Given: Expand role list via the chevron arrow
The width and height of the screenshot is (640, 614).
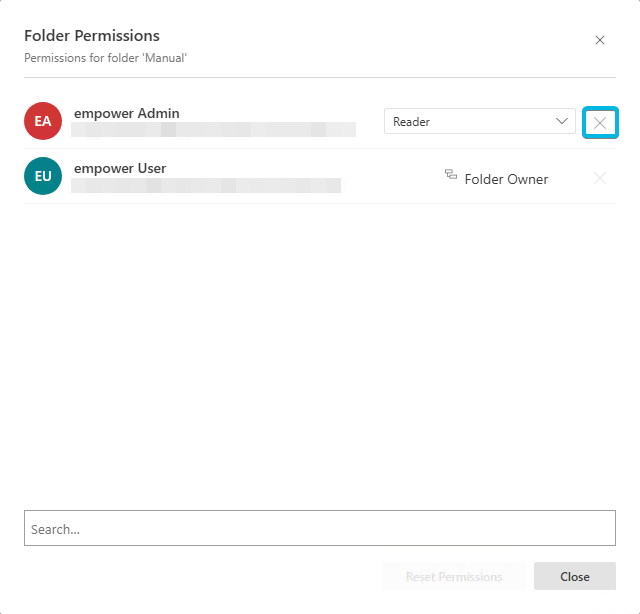Looking at the screenshot, I should (562, 121).
